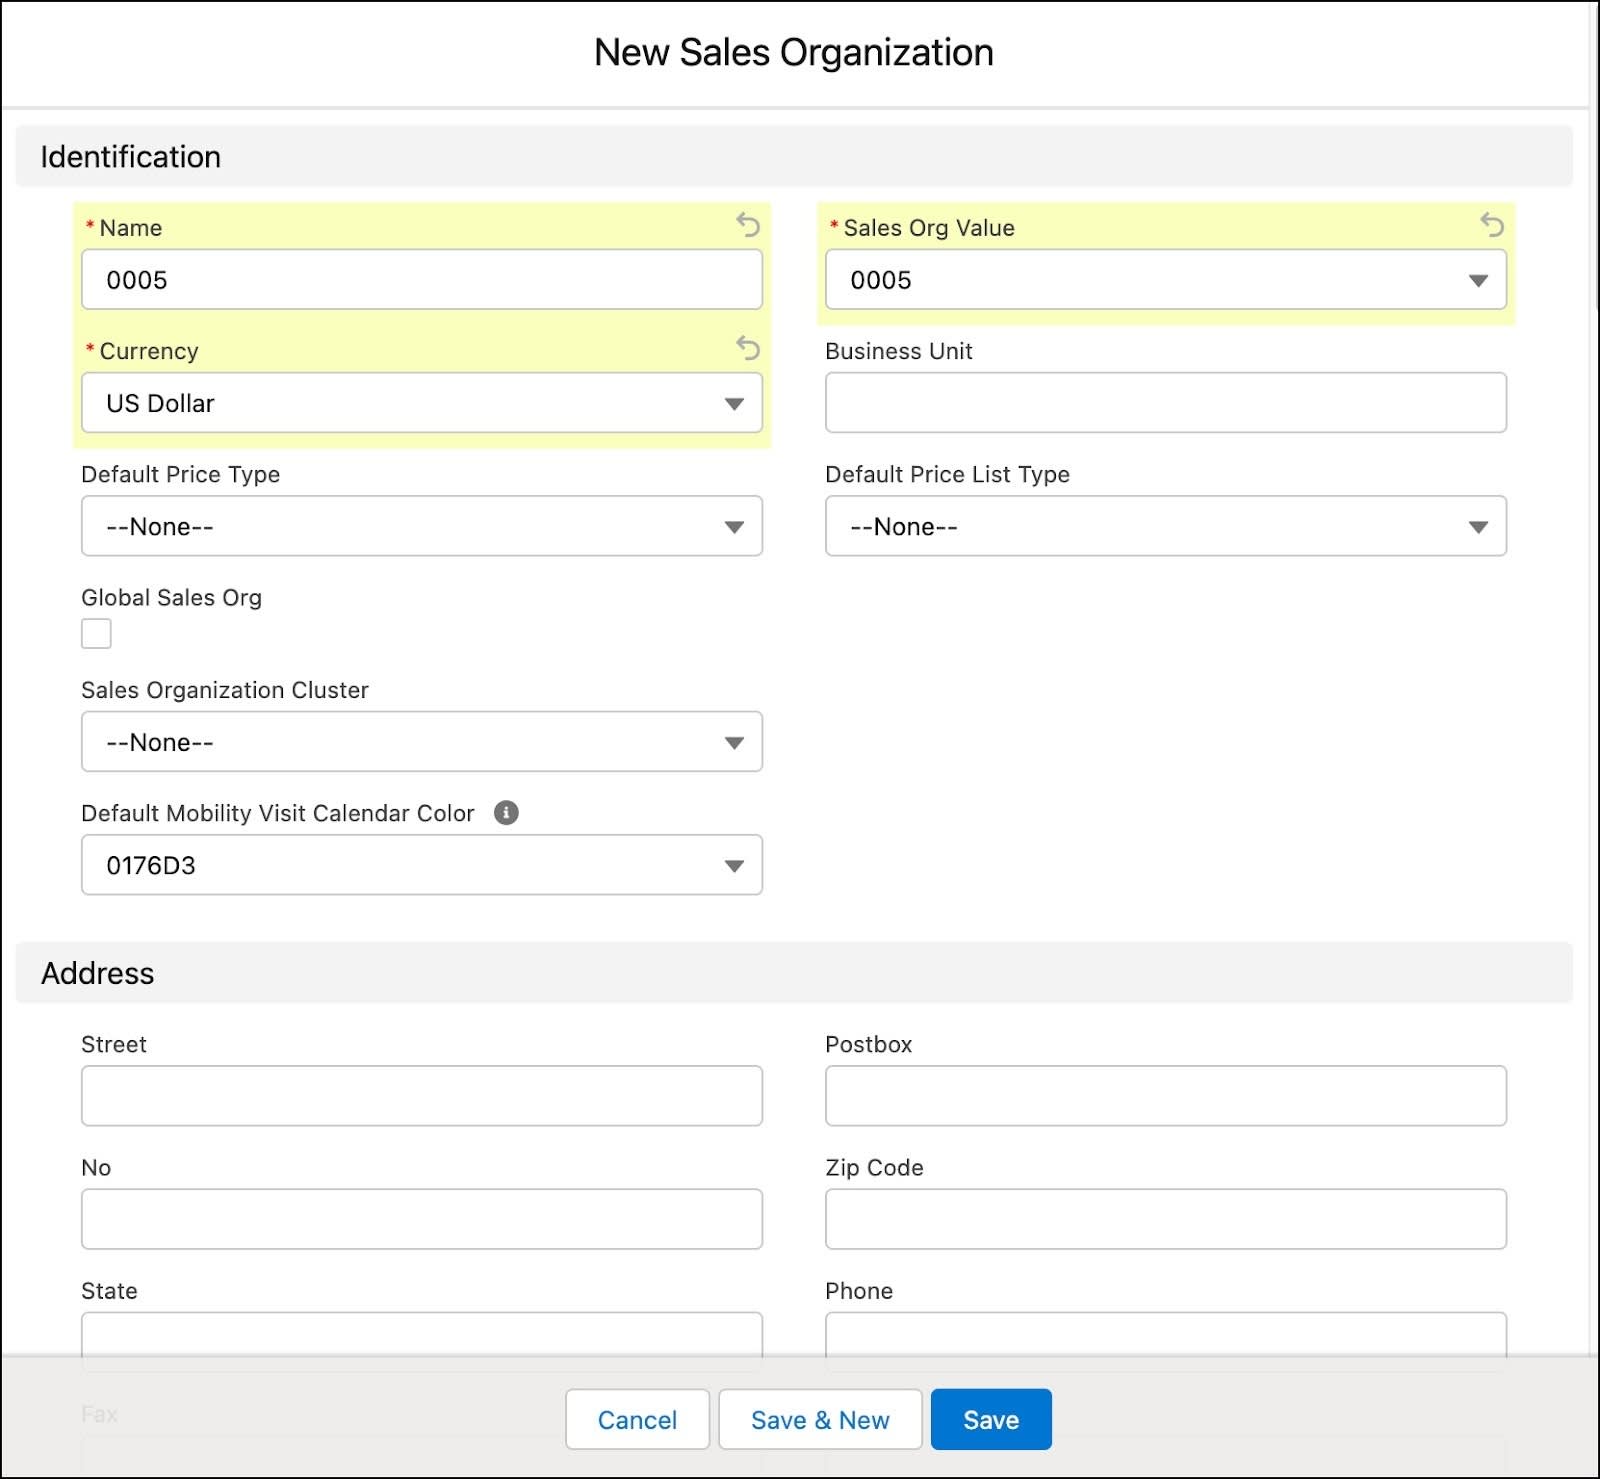Expand the Default Price Type dropdown
This screenshot has height=1479, width=1600.
[x=735, y=526]
